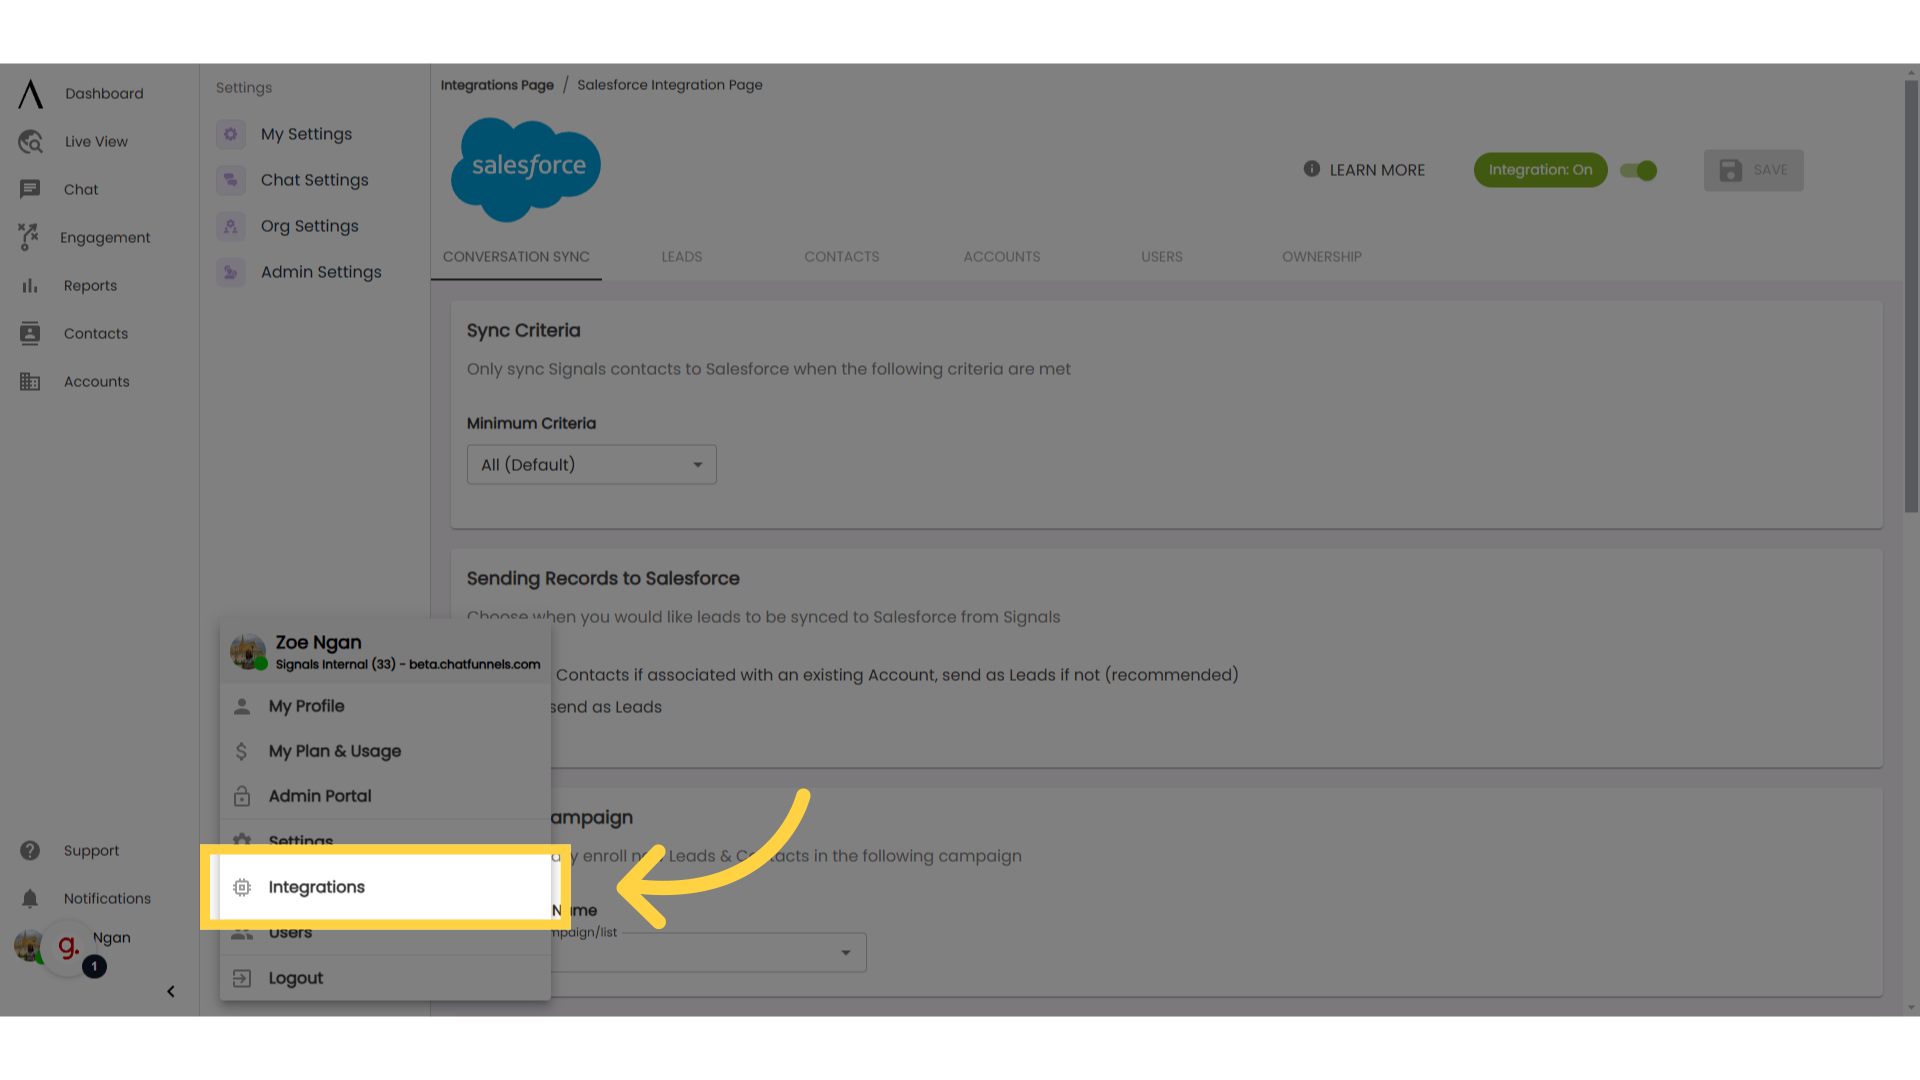Open My Profile from user menu
Viewport: 1920px width, 1080px height.
click(x=385, y=706)
